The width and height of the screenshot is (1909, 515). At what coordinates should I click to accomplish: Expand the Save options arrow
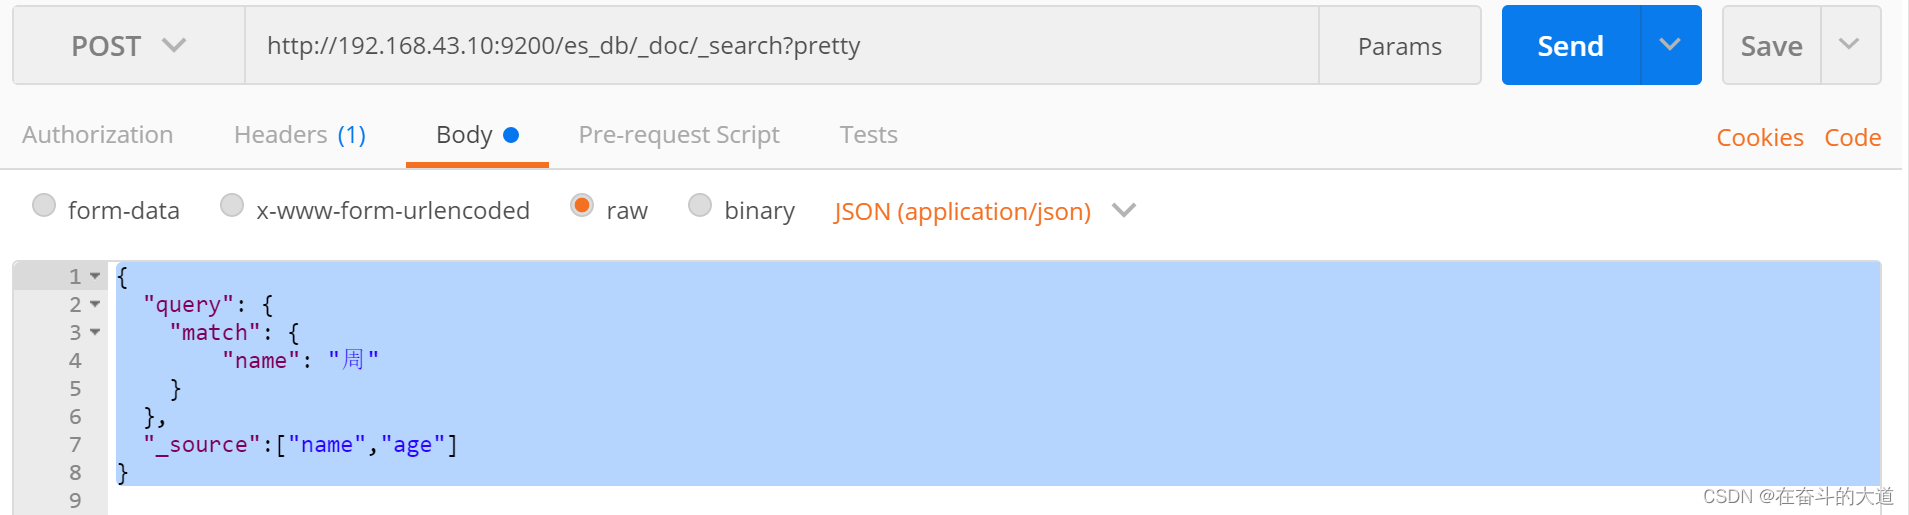(x=1849, y=45)
